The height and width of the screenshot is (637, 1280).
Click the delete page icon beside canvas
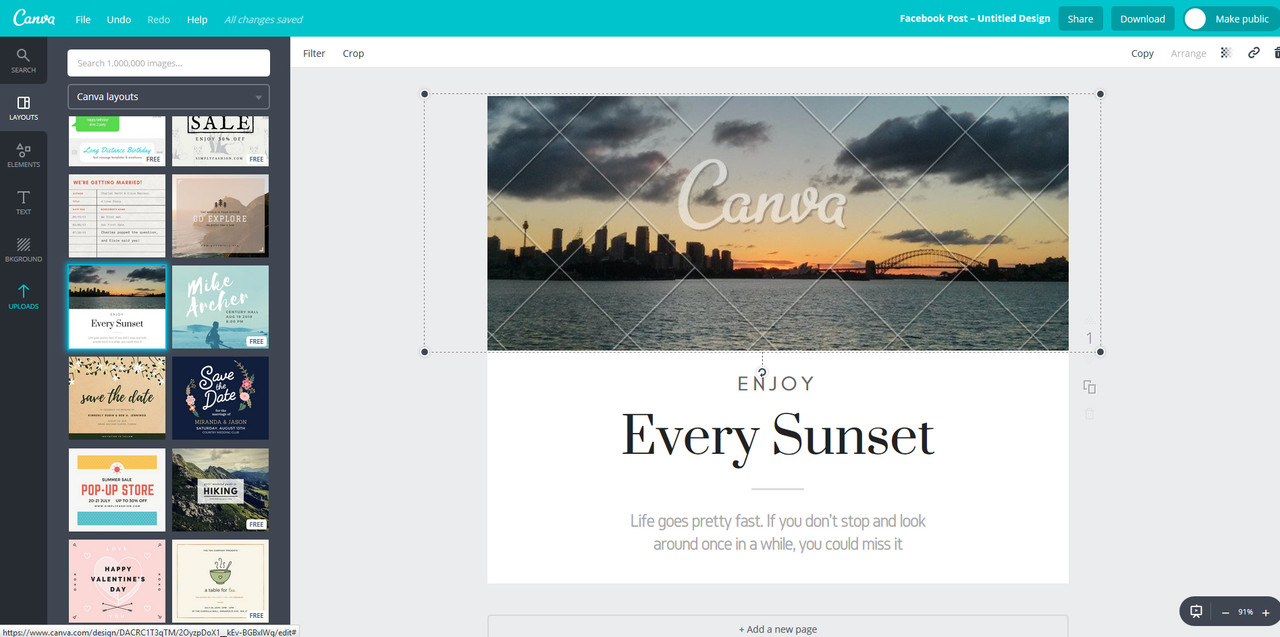click(x=1089, y=413)
